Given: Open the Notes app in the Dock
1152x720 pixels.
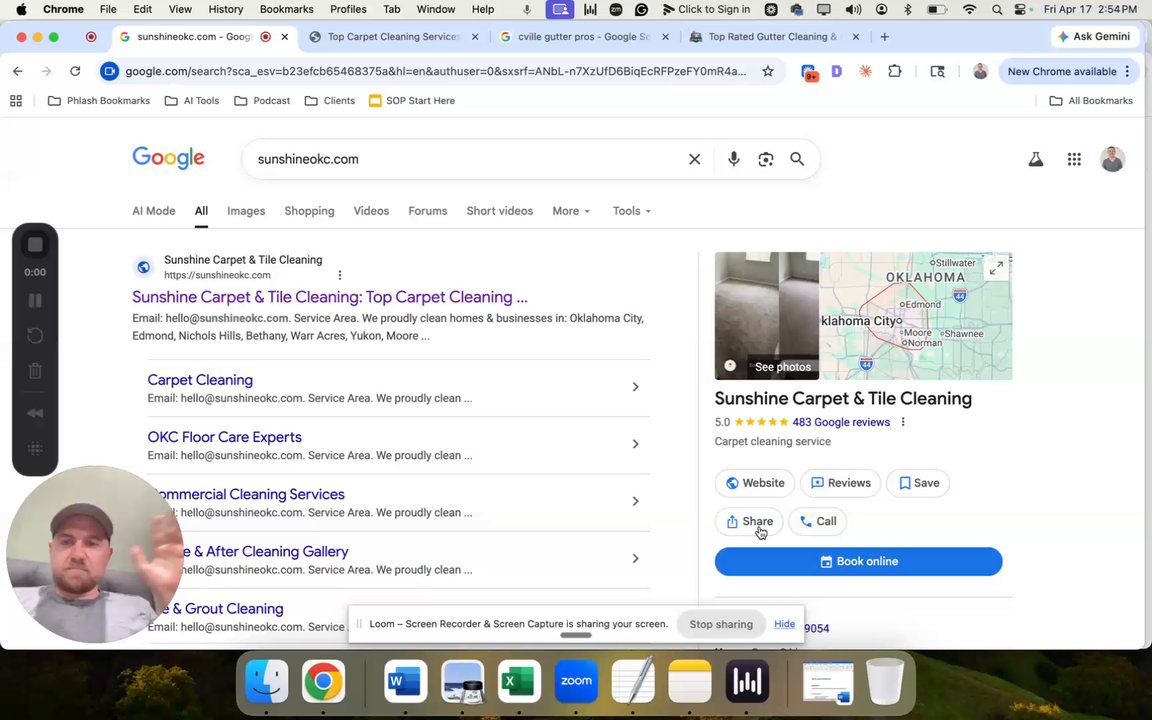Looking at the screenshot, I should (690, 681).
